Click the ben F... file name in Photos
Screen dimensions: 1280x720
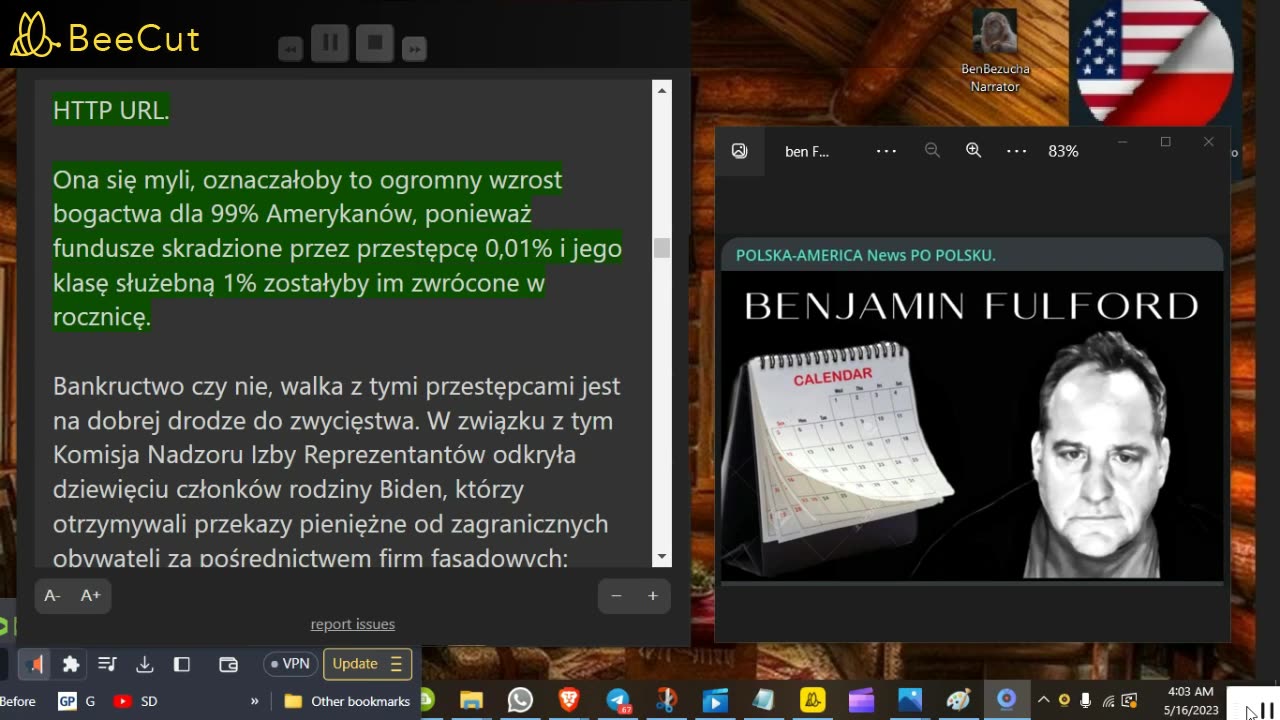[x=807, y=151]
